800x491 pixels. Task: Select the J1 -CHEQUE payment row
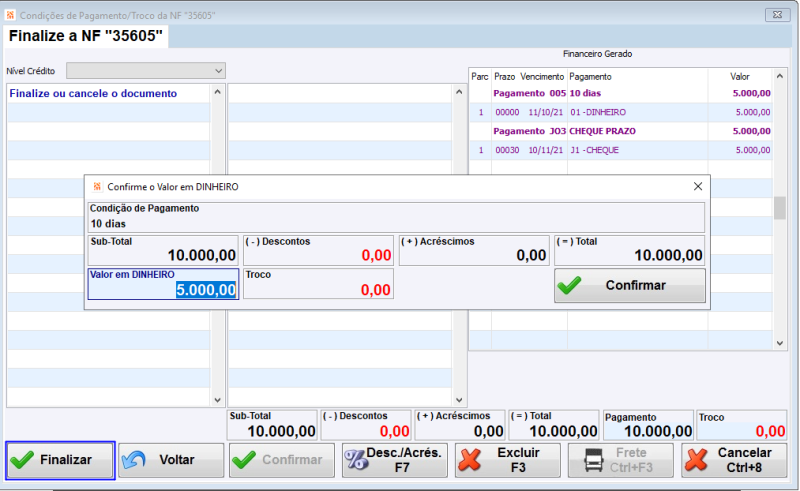(x=620, y=150)
